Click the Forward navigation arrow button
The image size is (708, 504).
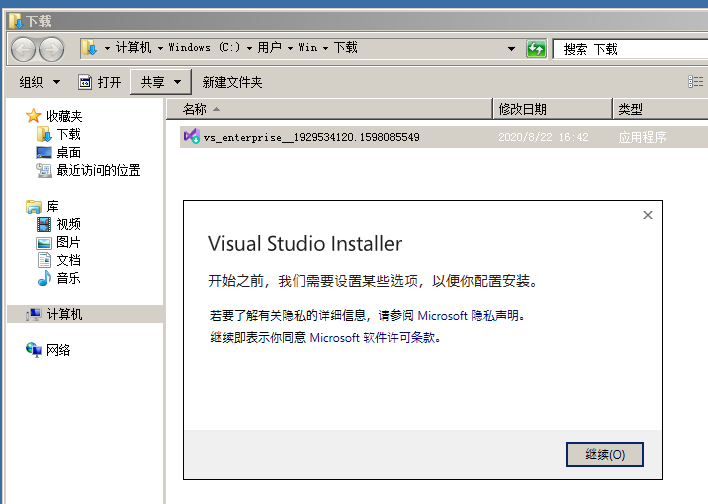coord(51,49)
